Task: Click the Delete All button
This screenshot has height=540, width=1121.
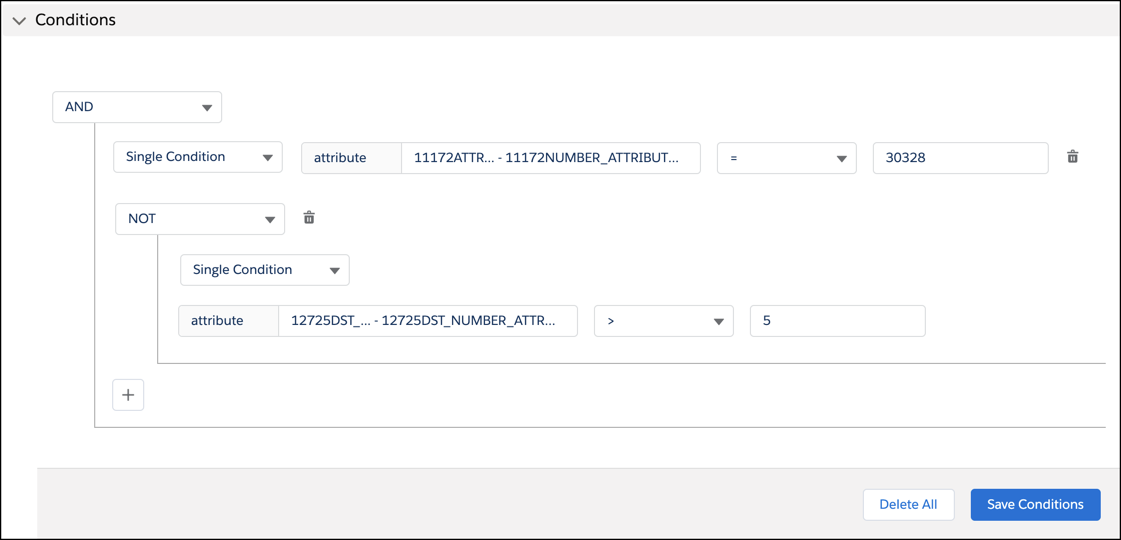Action: 908,505
